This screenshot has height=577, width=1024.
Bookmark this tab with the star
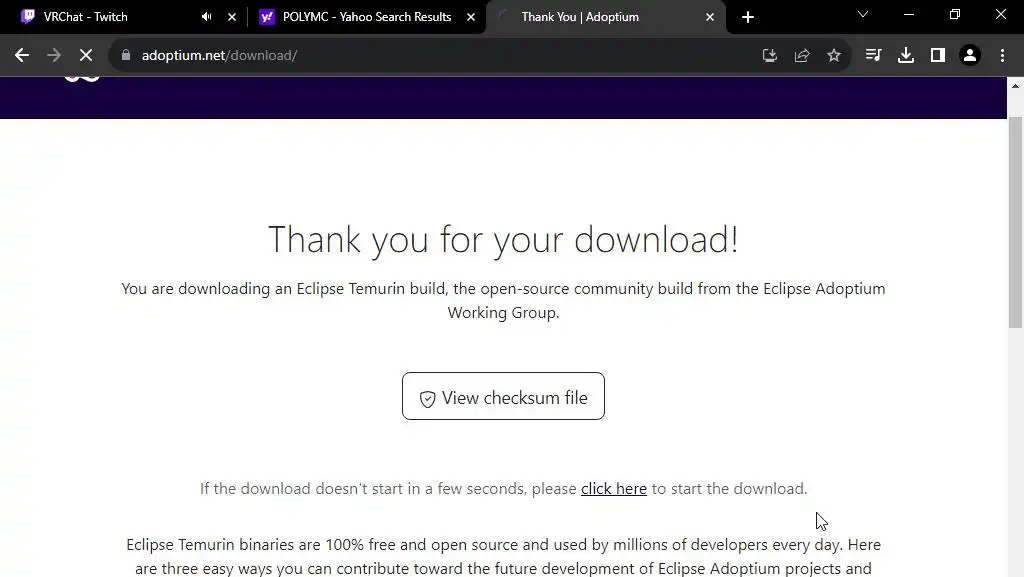pyautogui.click(x=834, y=55)
